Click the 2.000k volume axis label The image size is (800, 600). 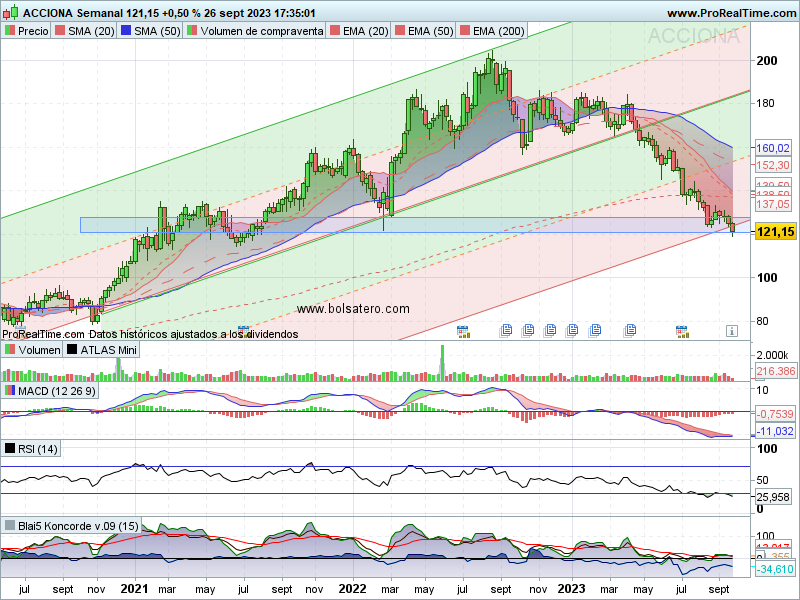tap(772, 355)
